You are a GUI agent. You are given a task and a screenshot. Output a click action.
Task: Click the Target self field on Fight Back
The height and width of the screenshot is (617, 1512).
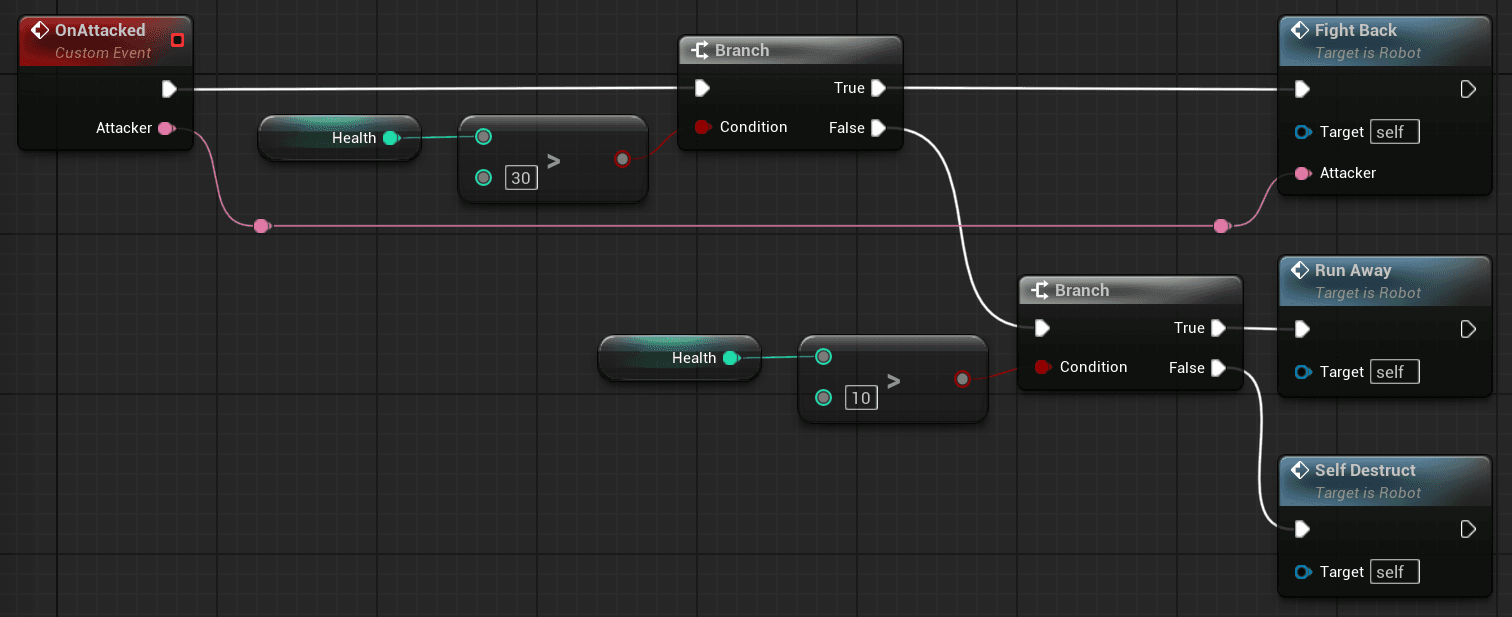(1394, 131)
